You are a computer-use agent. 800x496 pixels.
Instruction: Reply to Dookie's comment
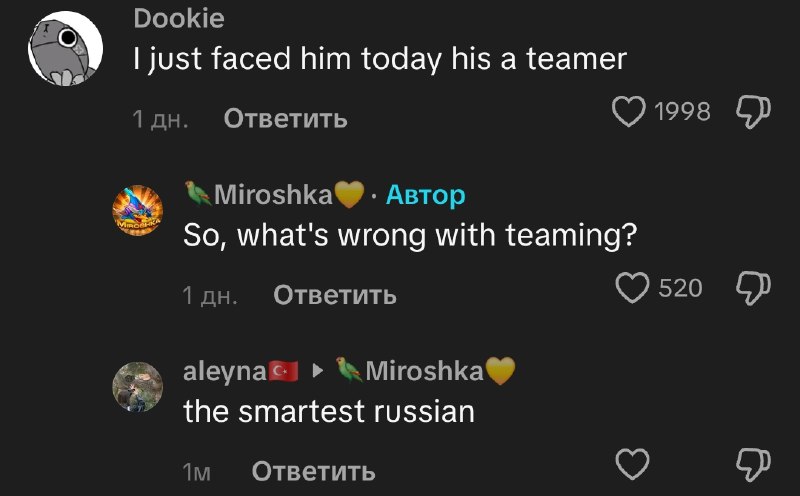pyautogui.click(x=285, y=119)
